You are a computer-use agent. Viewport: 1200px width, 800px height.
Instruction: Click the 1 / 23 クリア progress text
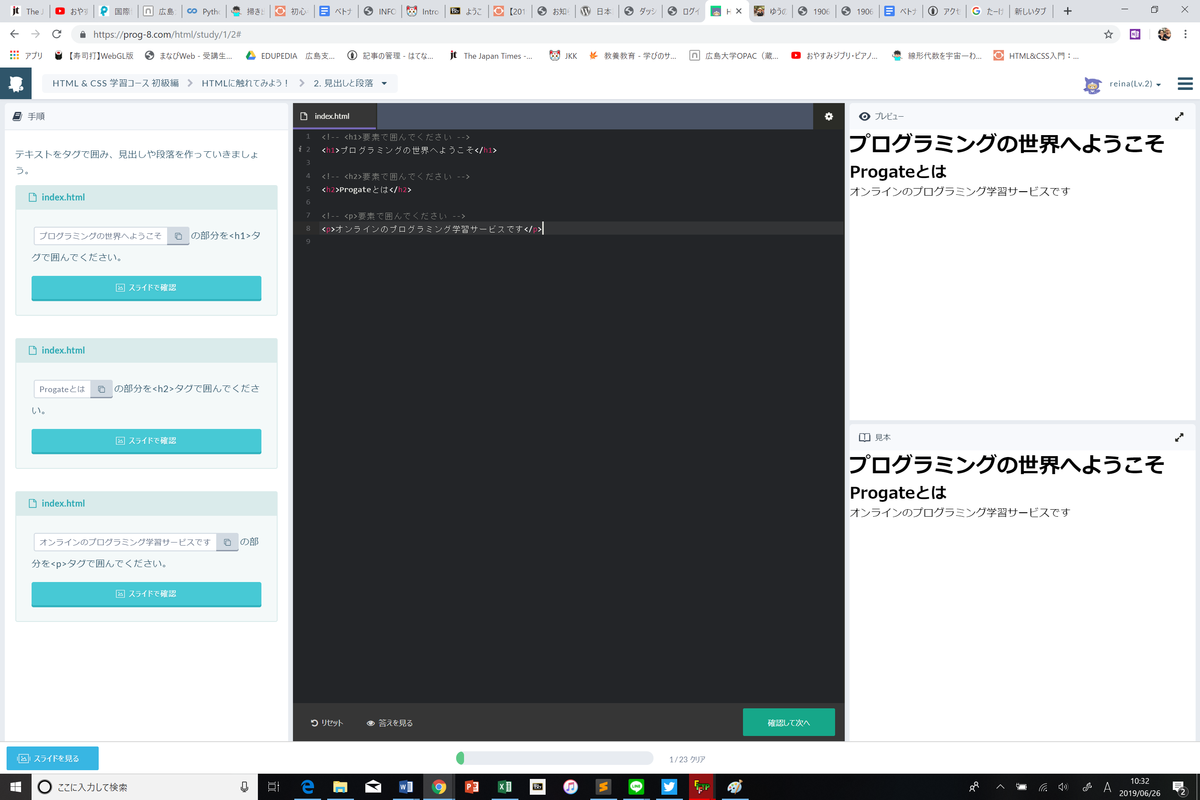tap(687, 759)
